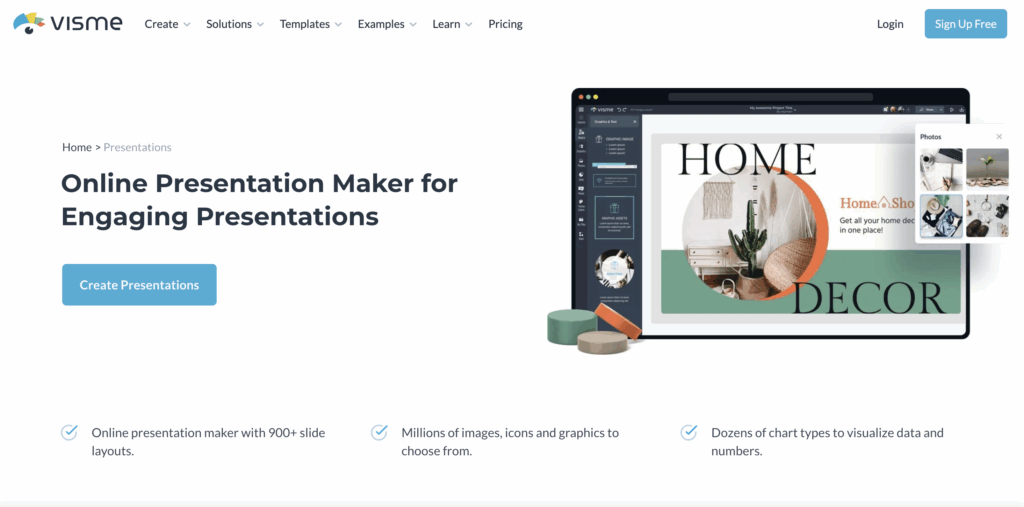Close the Photos panel with the X
This screenshot has height=507, width=1024.
(x=998, y=136)
